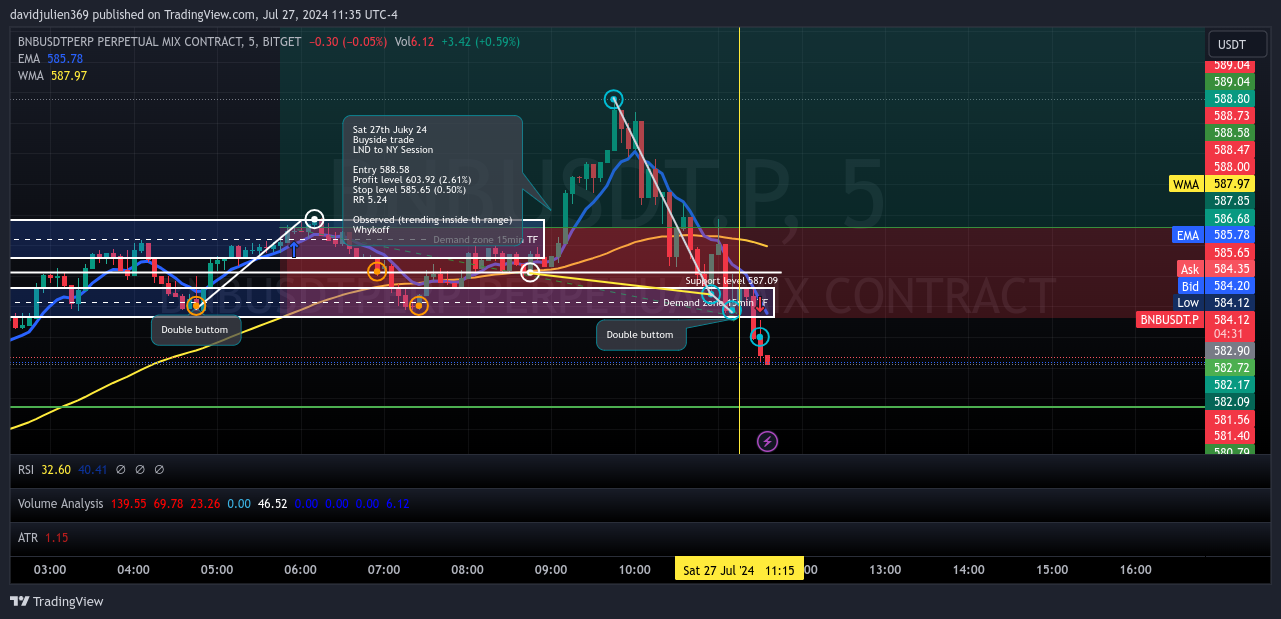Click the blue EMA price tag
Screen dimensions: 1281x619
(x=1188, y=235)
